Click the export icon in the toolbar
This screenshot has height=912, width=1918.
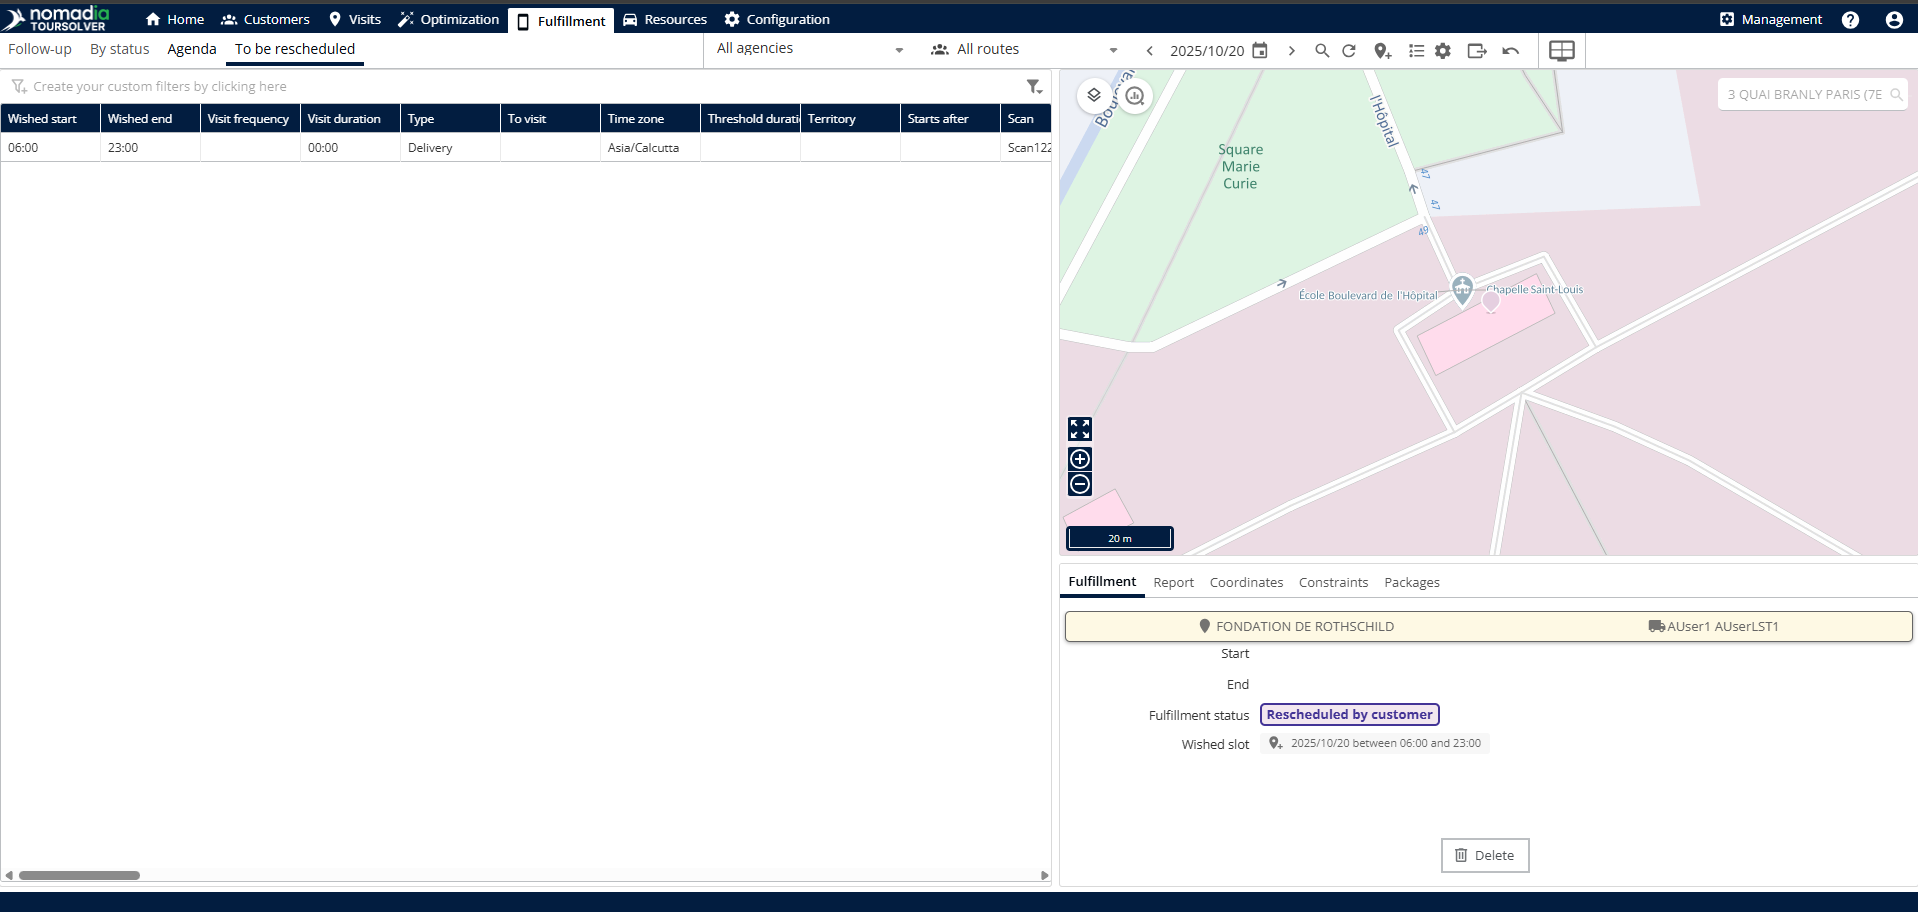click(x=1477, y=51)
